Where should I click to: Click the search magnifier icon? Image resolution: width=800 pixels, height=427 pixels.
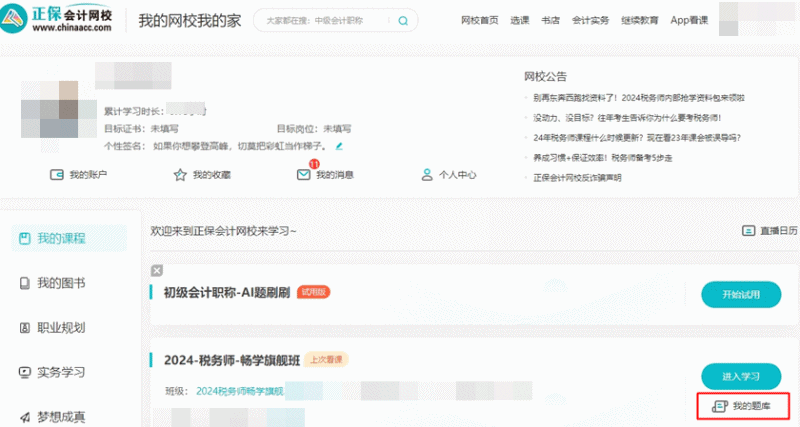[x=403, y=20]
